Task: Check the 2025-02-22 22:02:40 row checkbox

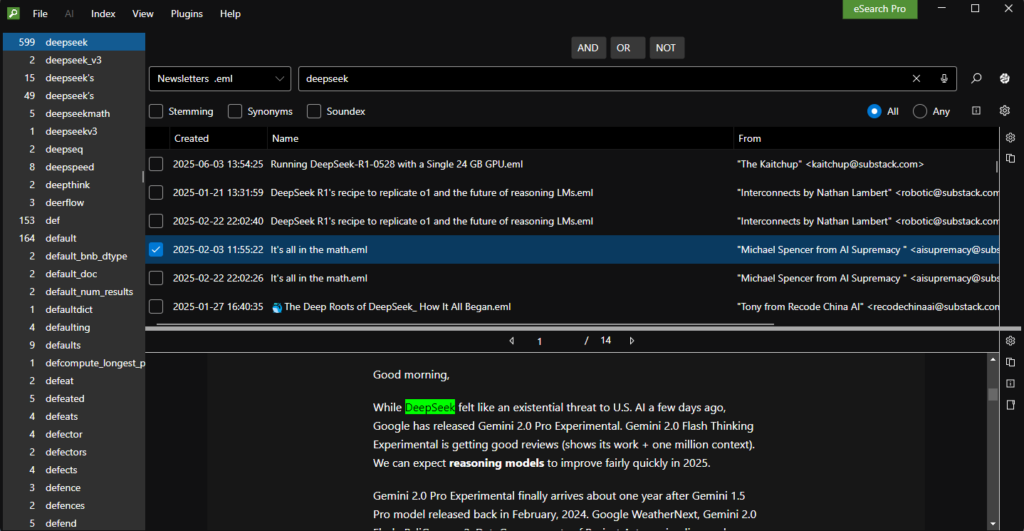Action: point(156,221)
